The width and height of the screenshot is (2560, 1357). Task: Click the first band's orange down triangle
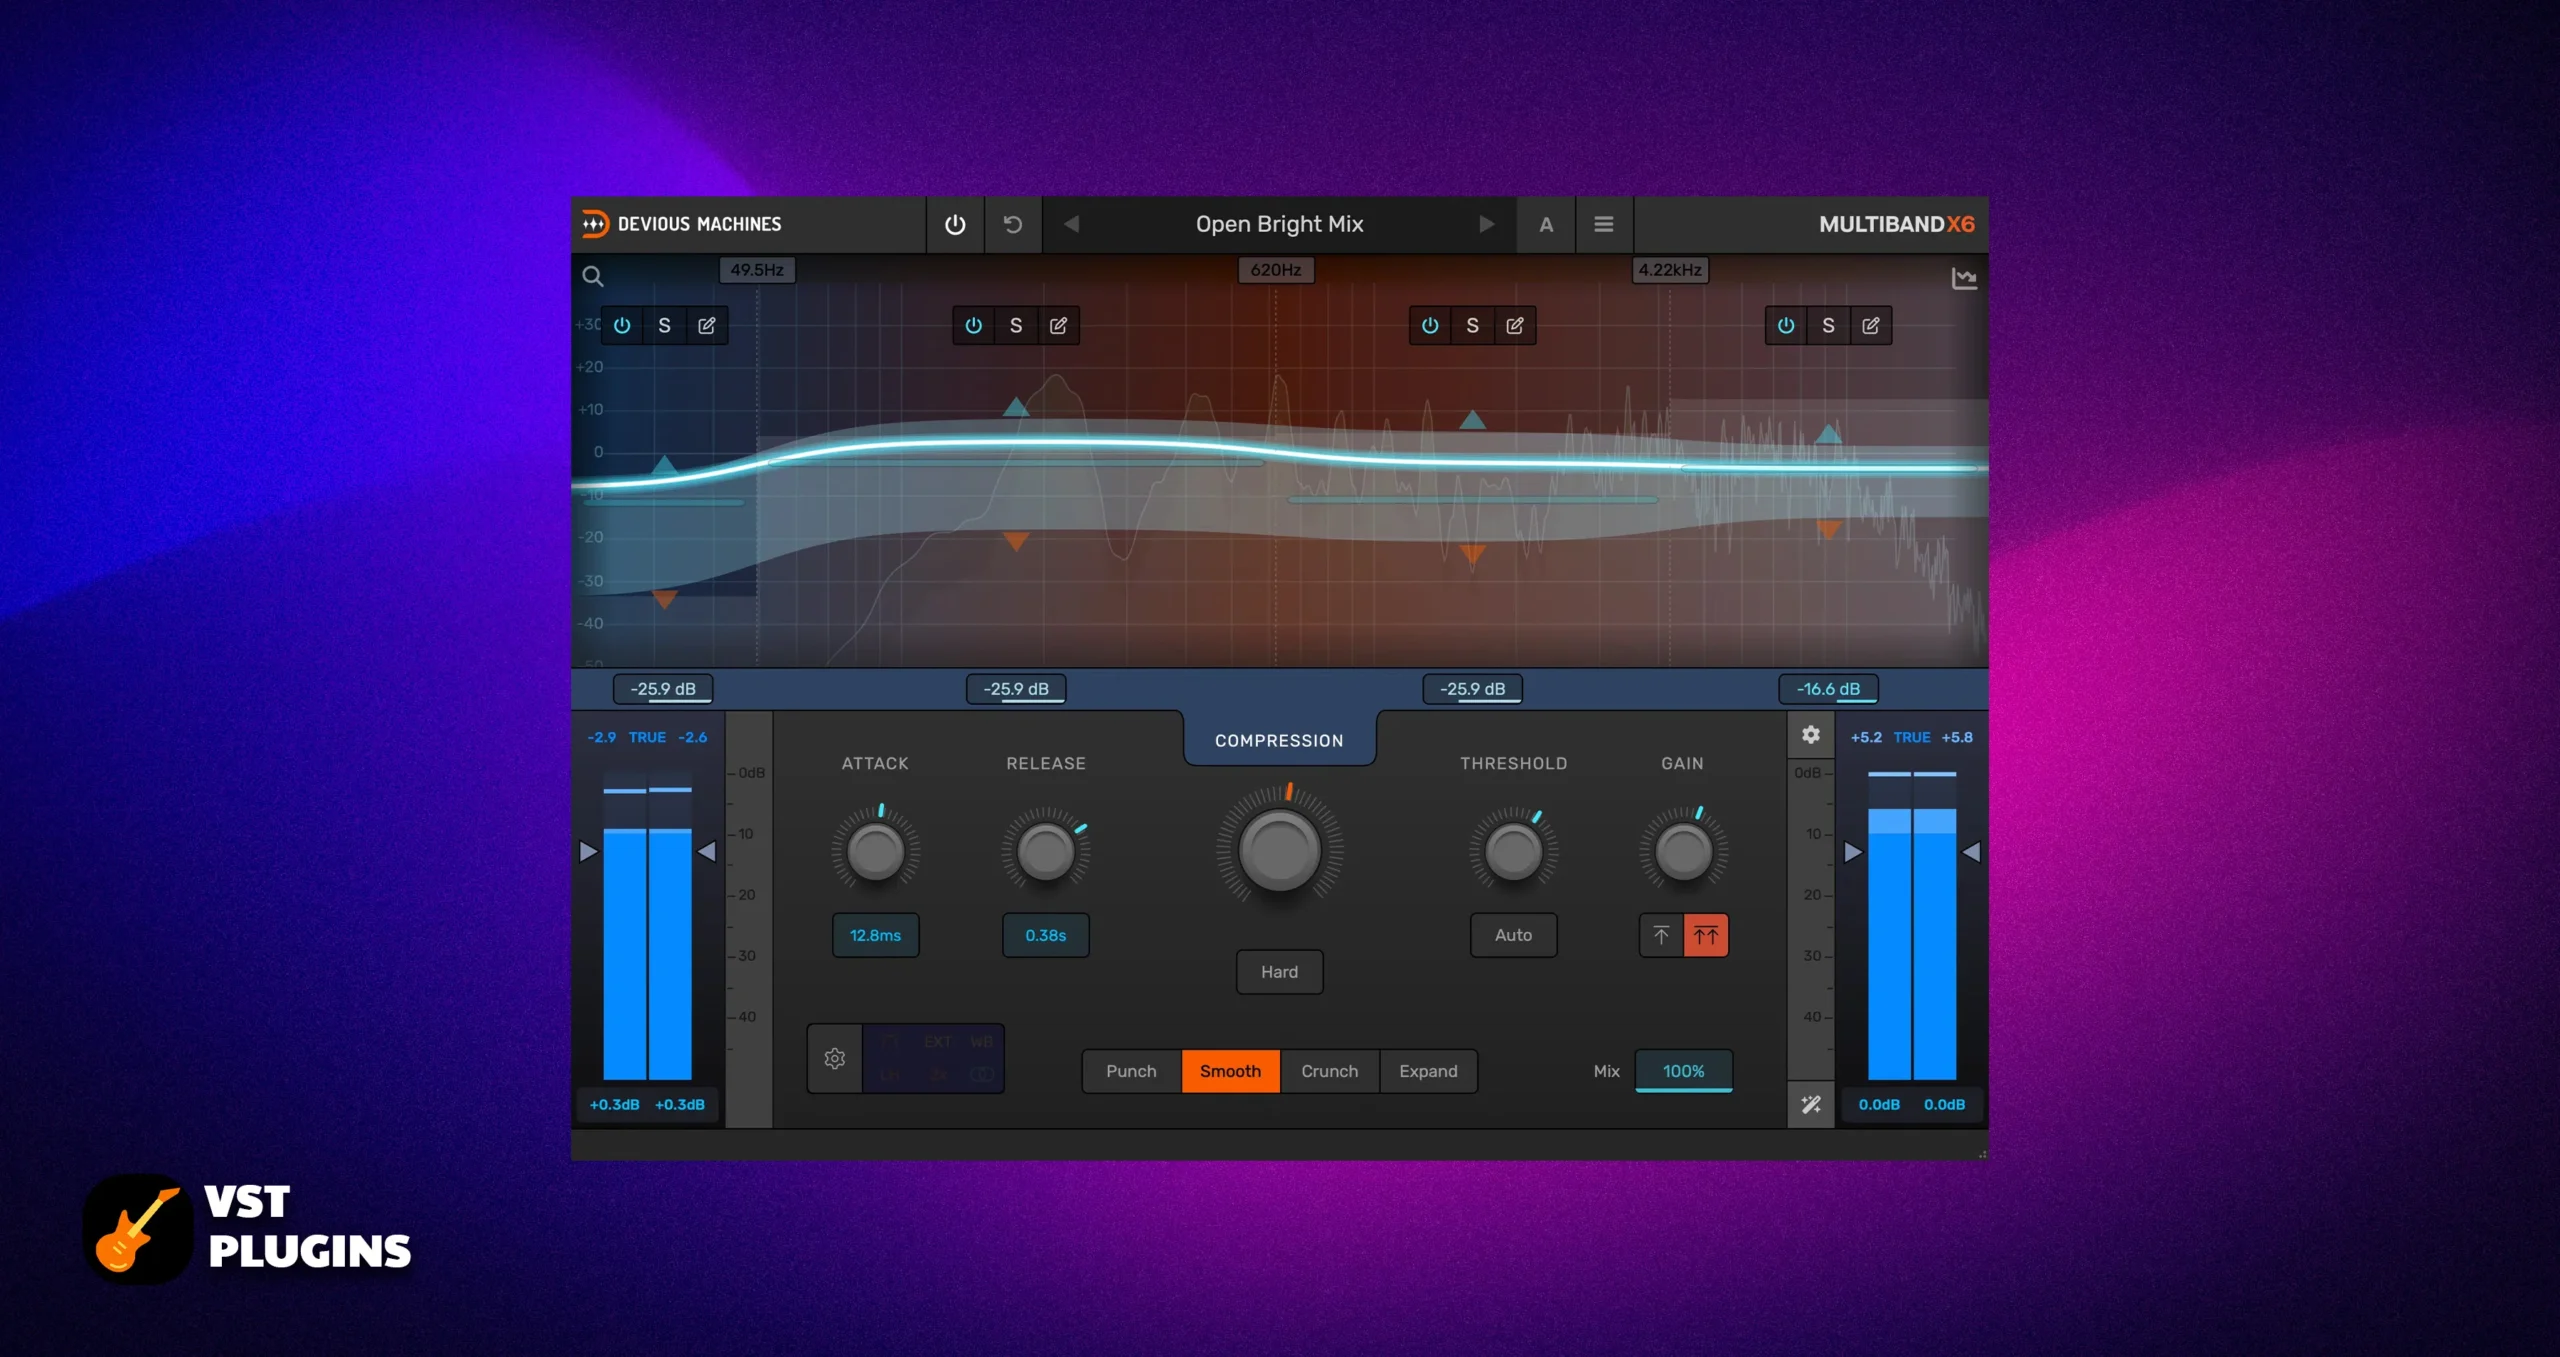click(664, 600)
